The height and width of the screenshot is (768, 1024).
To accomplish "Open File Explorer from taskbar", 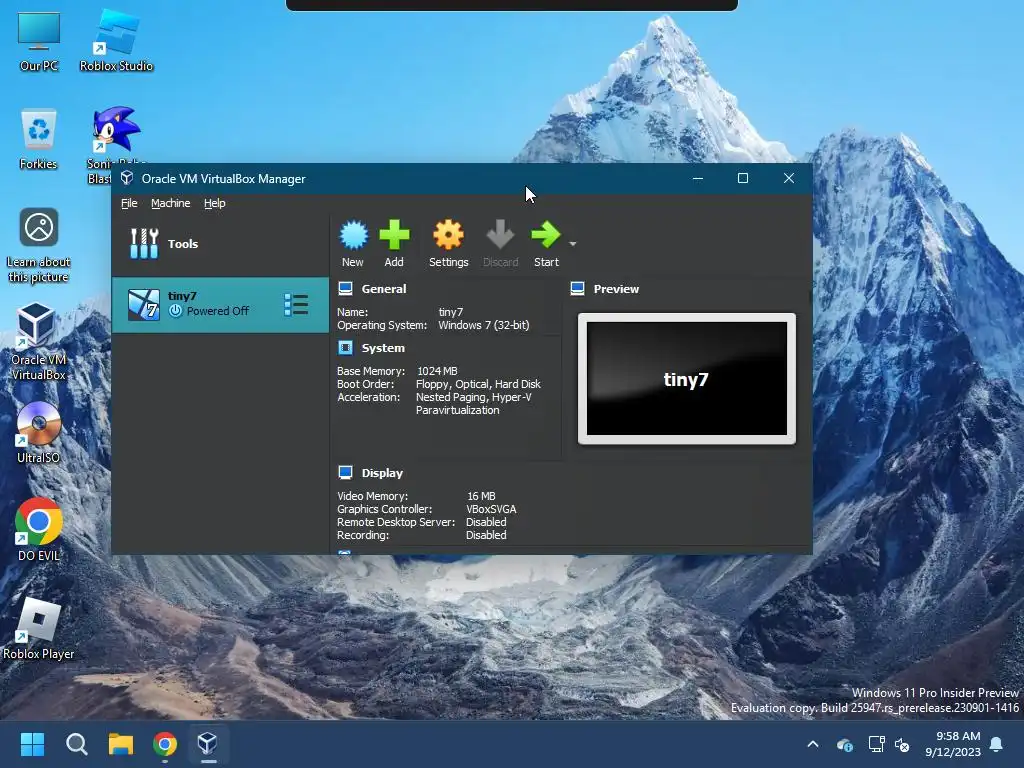I will 121,744.
